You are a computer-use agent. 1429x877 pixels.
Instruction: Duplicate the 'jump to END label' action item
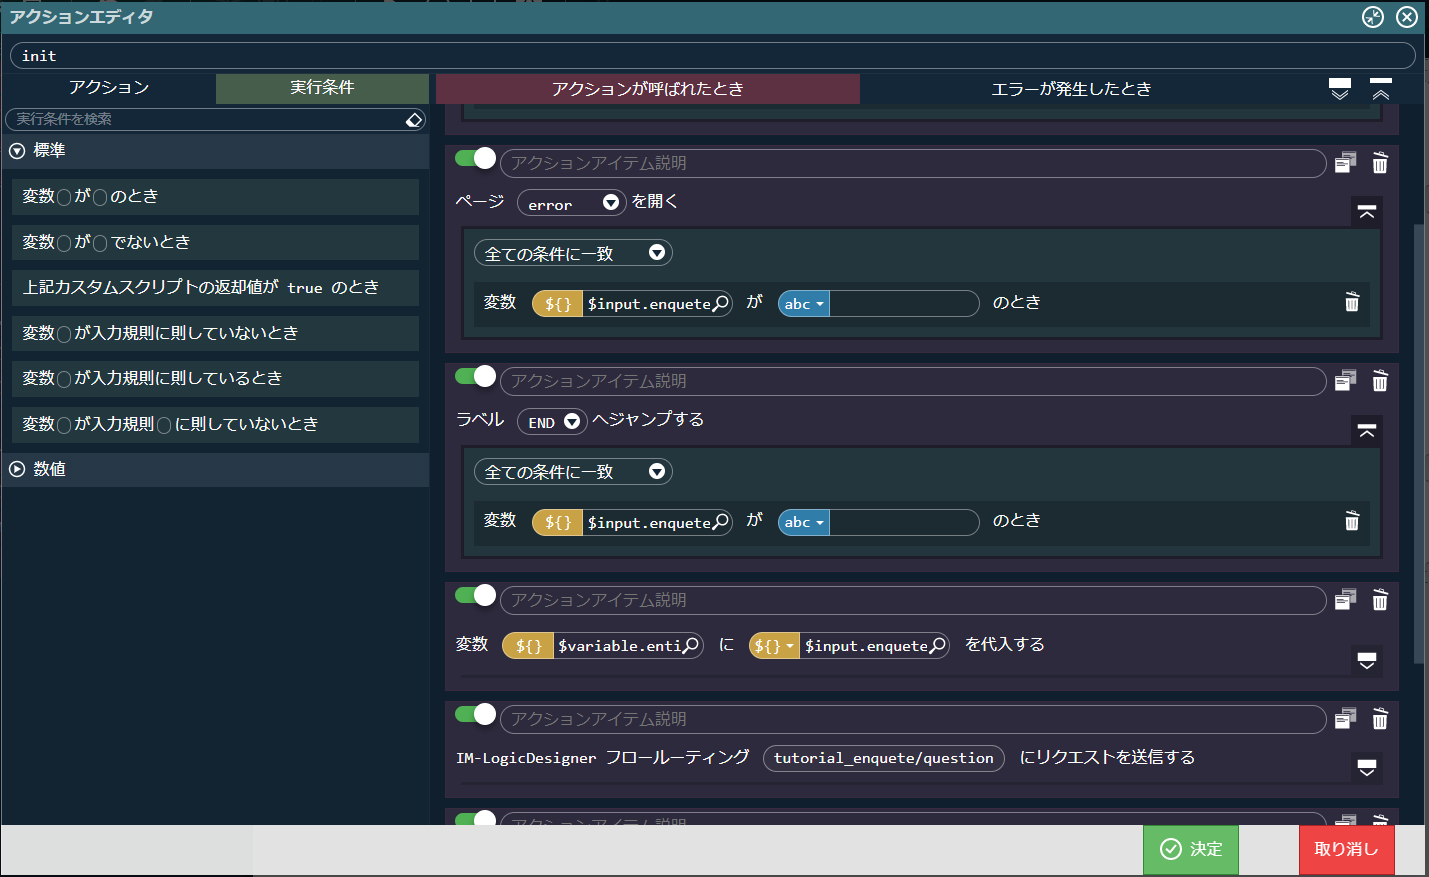1345,381
